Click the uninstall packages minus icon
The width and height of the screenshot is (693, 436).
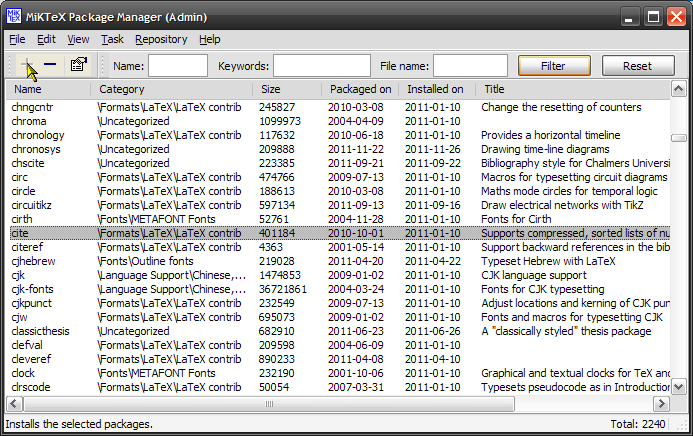point(50,65)
